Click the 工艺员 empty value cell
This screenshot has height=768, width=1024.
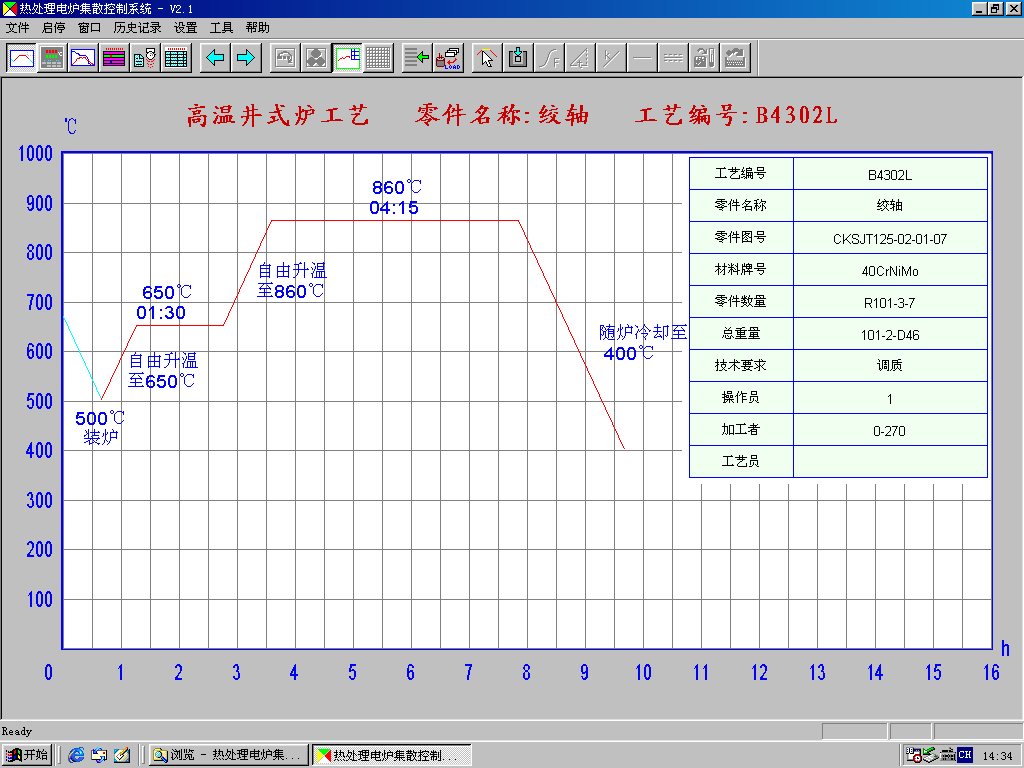(889, 461)
